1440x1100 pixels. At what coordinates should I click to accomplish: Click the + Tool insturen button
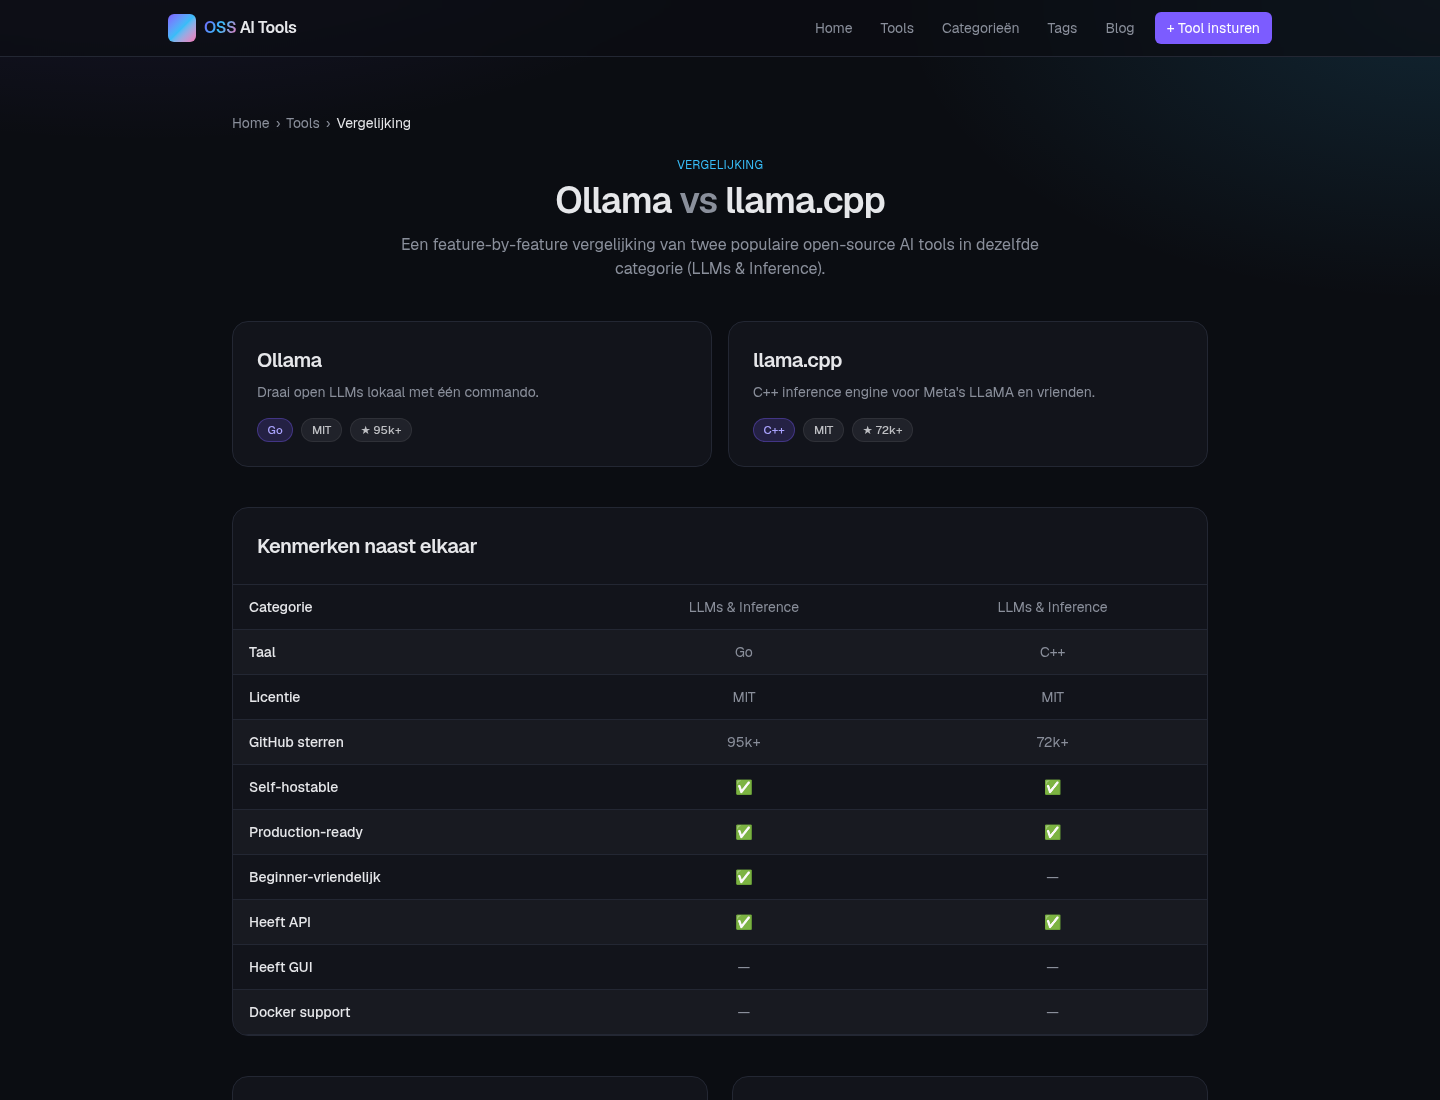click(x=1213, y=28)
